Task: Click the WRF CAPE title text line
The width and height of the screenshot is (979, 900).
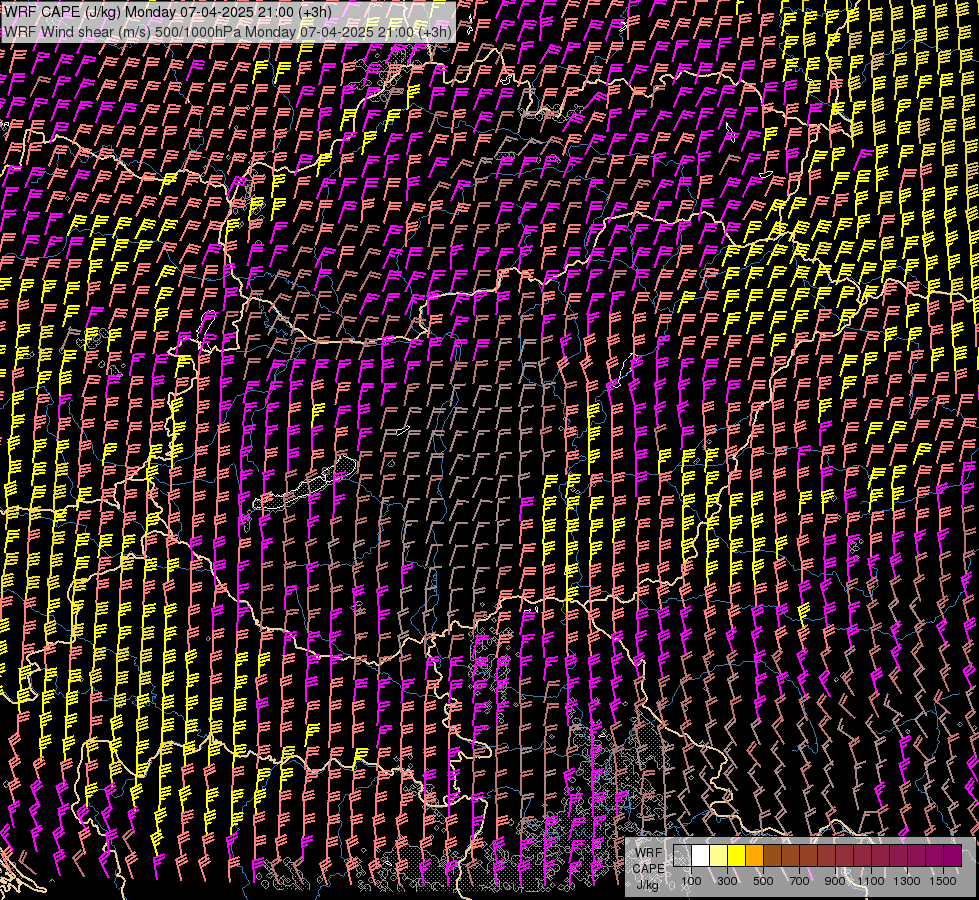Action: coord(167,12)
